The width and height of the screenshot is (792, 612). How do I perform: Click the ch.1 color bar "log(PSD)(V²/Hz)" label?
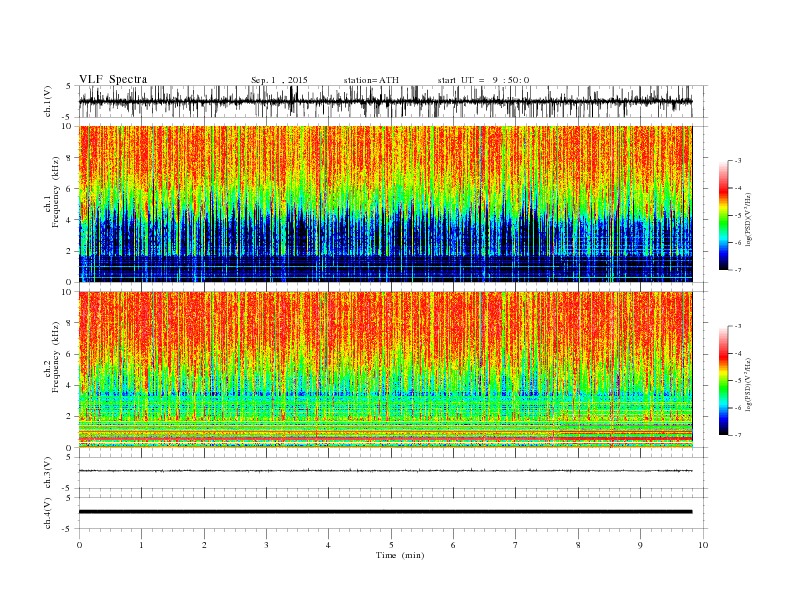click(748, 220)
